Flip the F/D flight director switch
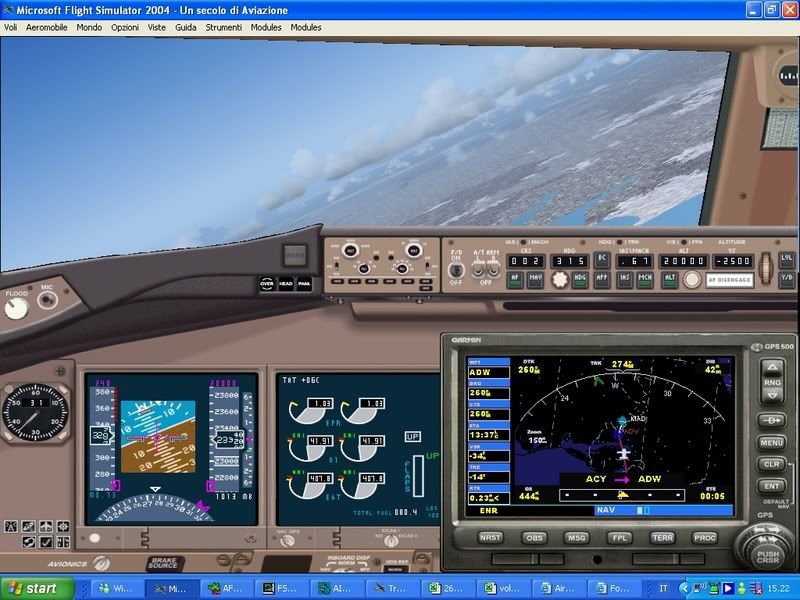Screen dimensions: 800x600 point(456,269)
